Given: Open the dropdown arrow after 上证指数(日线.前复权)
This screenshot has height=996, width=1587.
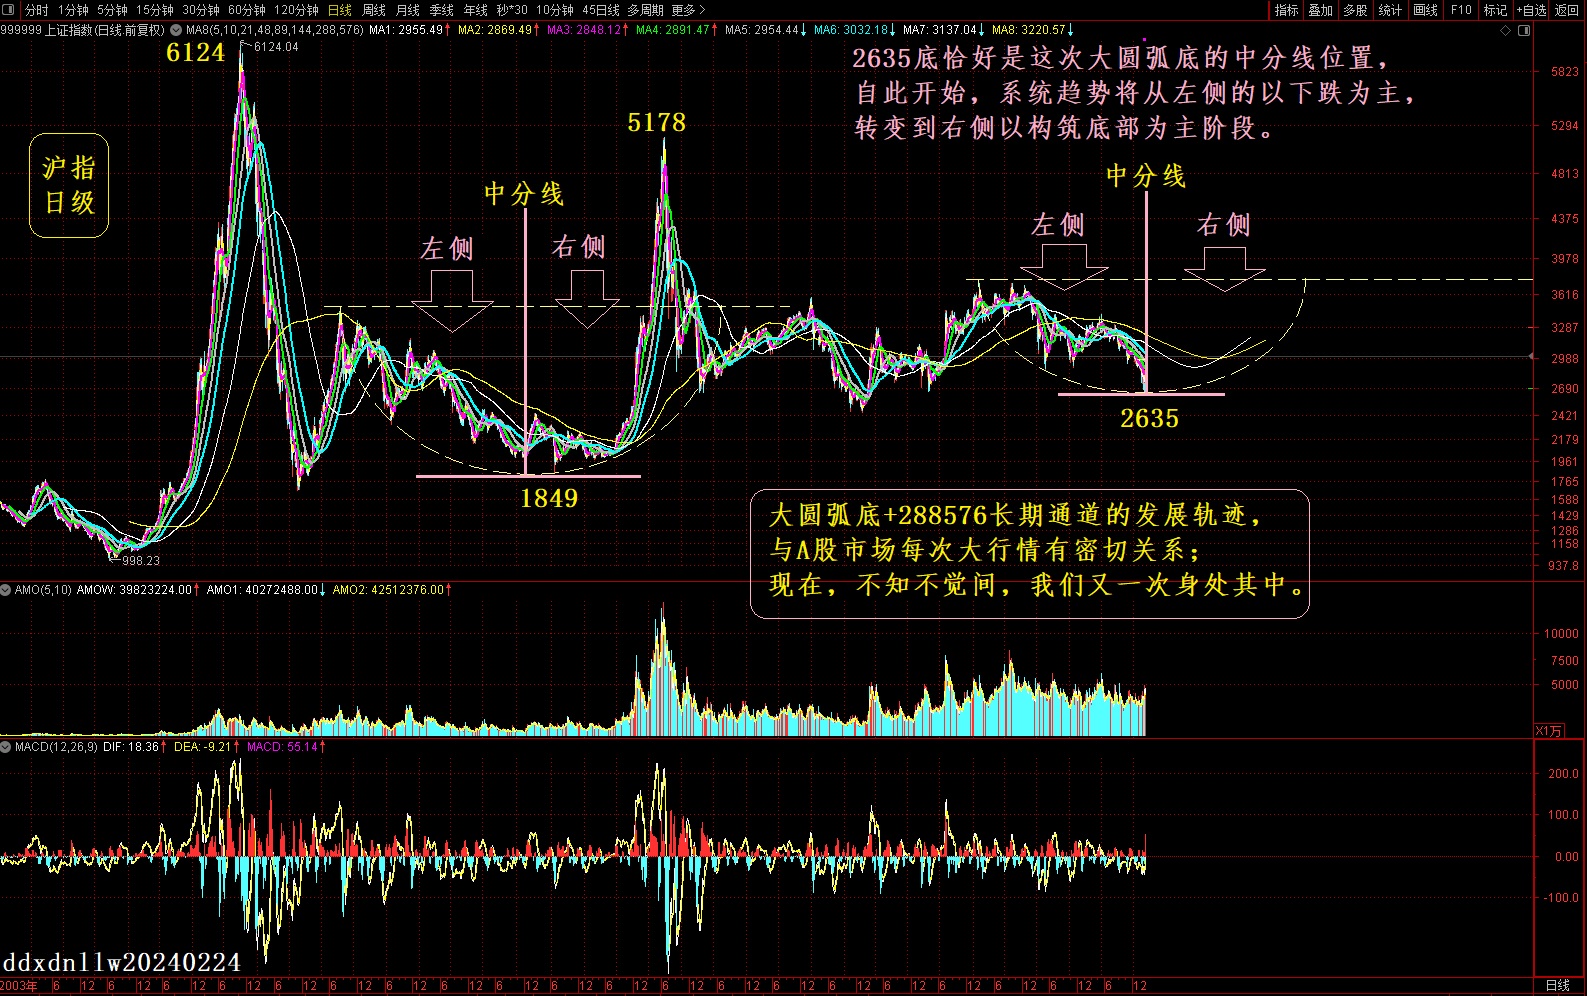Looking at the screenshot, I should (x=176, y=30).
